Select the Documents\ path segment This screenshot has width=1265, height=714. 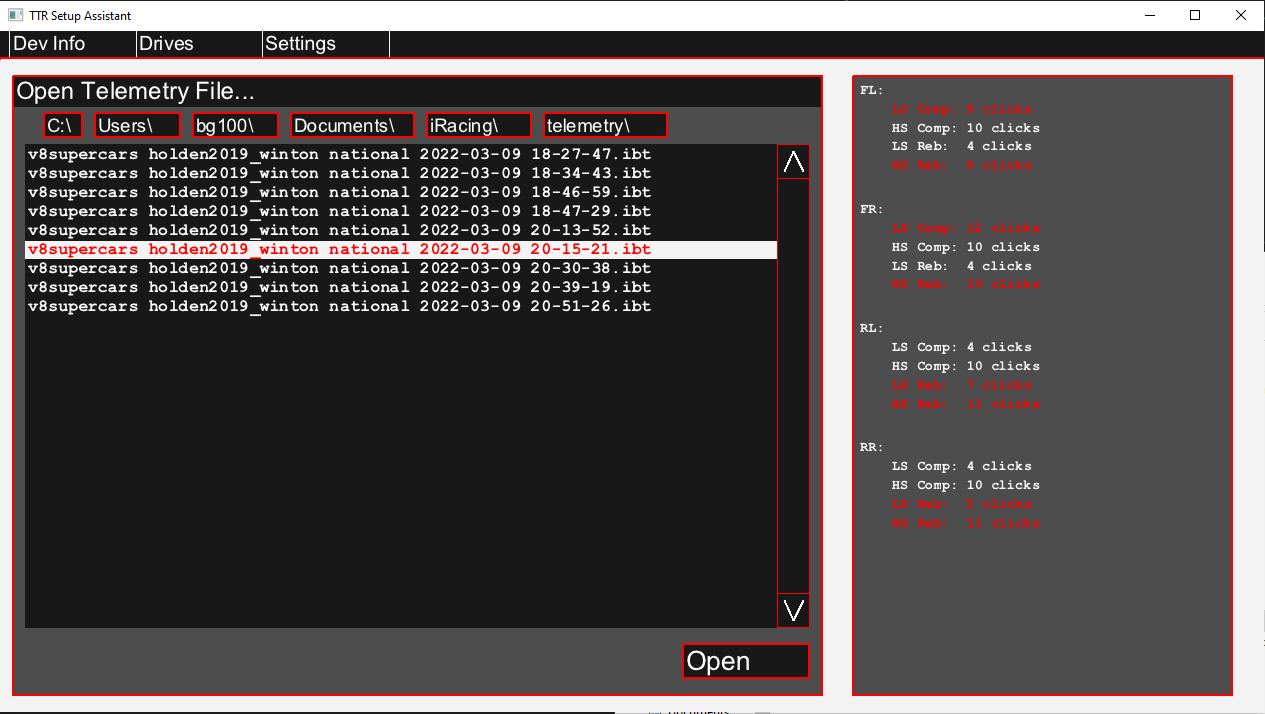coord(352,125)
